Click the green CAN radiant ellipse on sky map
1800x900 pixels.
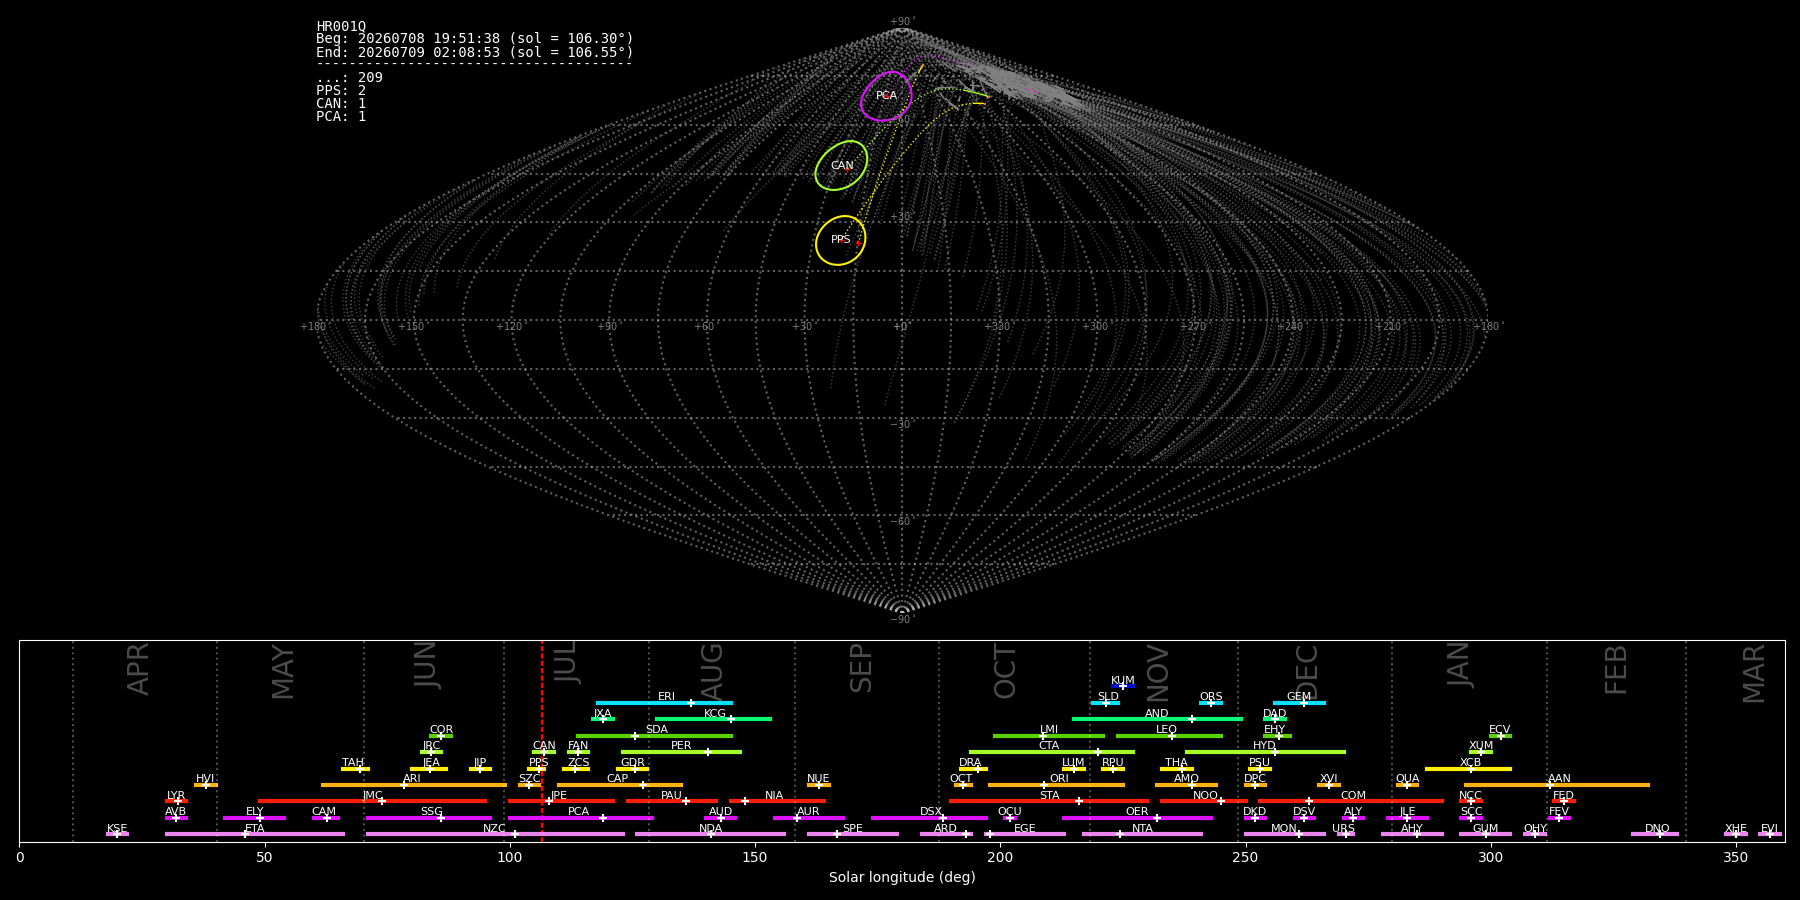coord(841,166)
